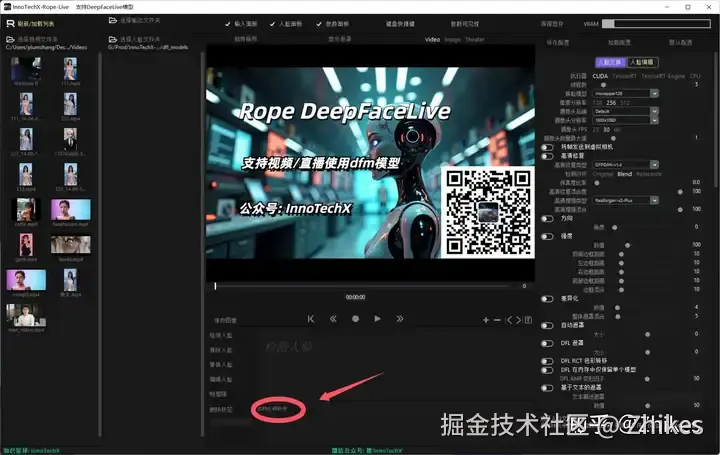Click the Rope refresh/load list icon
720x455 pixels.
pos(10,23)
